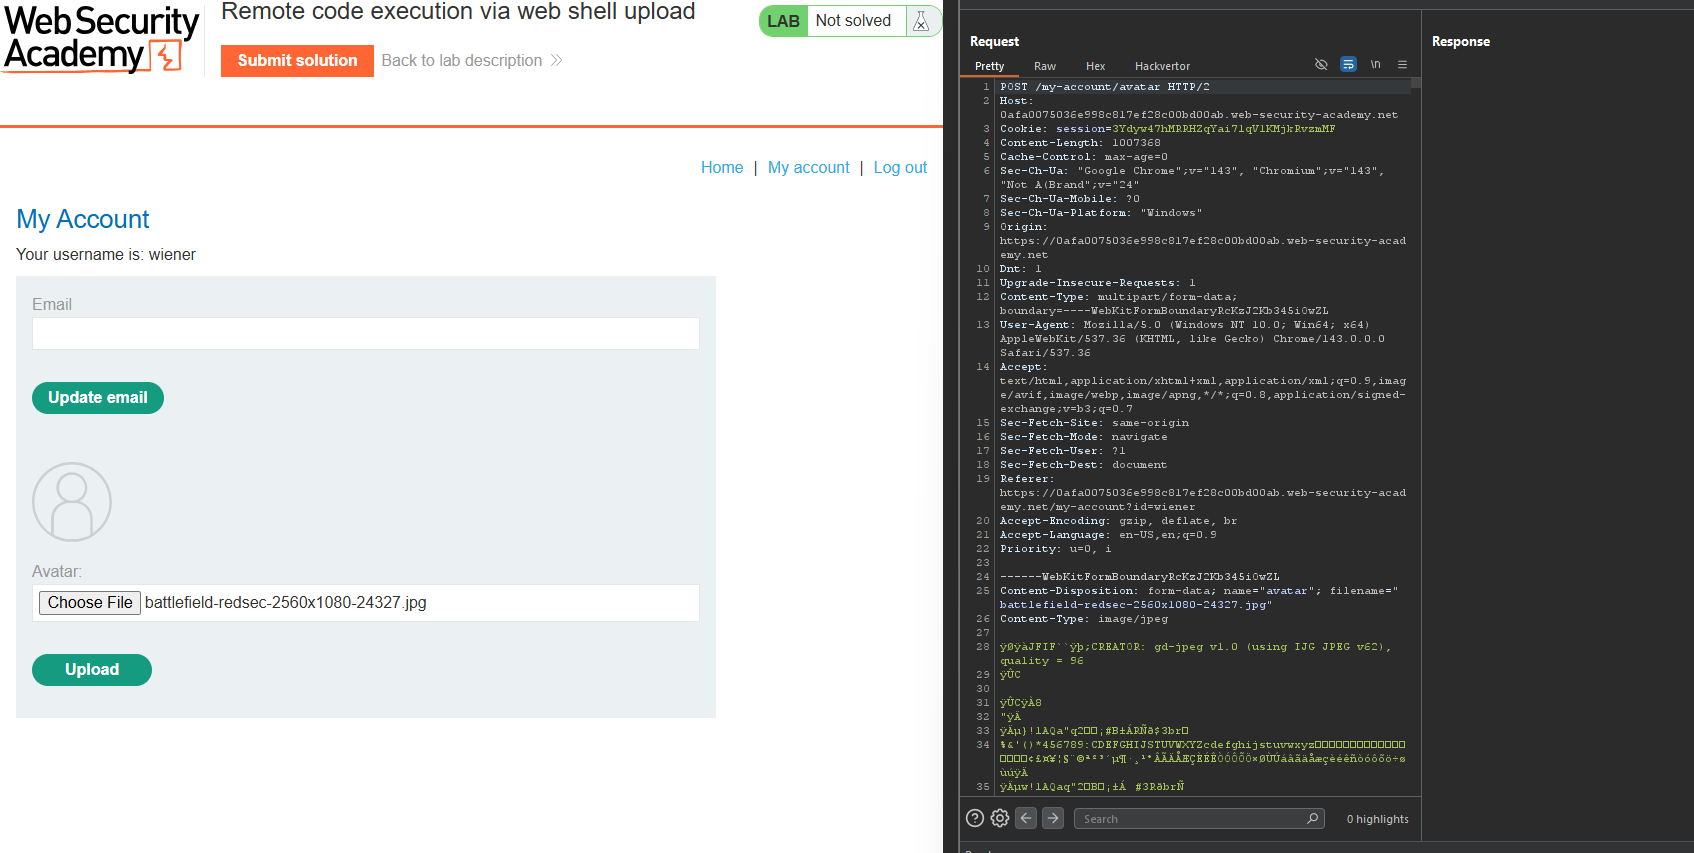Viewport: 1694px width, 853px height.
Task: Open search settings gear icon in Burp
Action: tap(999, 818)
